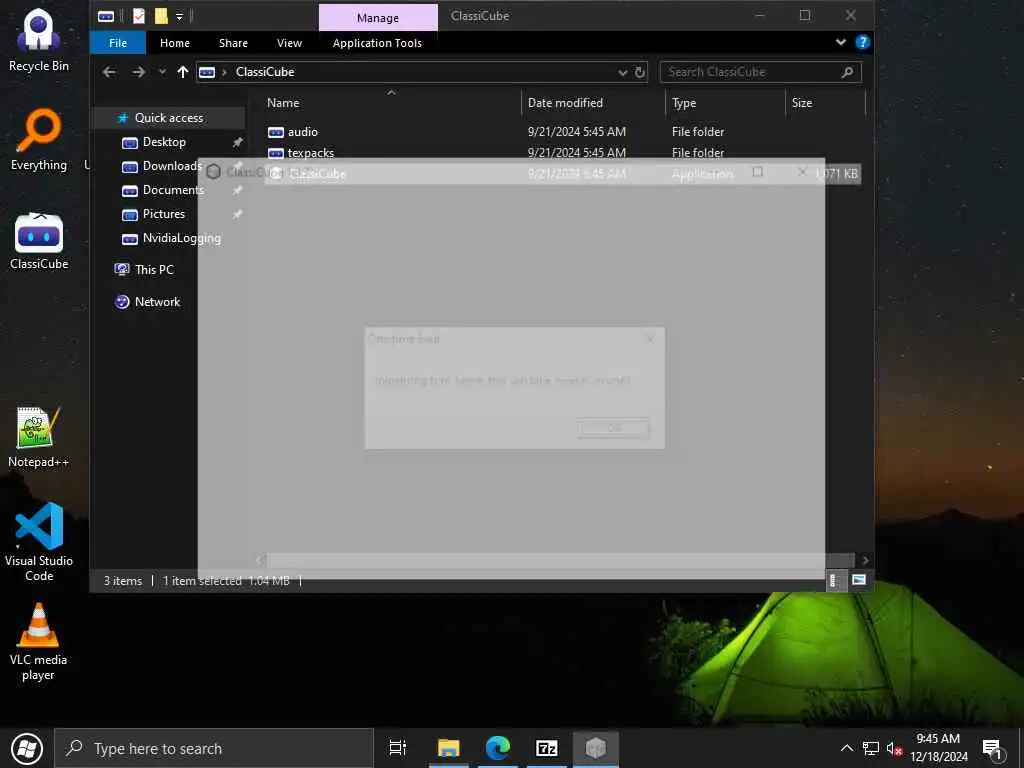The height and width of the screenshot is (768, 1024).
Task: Open network status from the system tray
Action: (x=871, y=748)
